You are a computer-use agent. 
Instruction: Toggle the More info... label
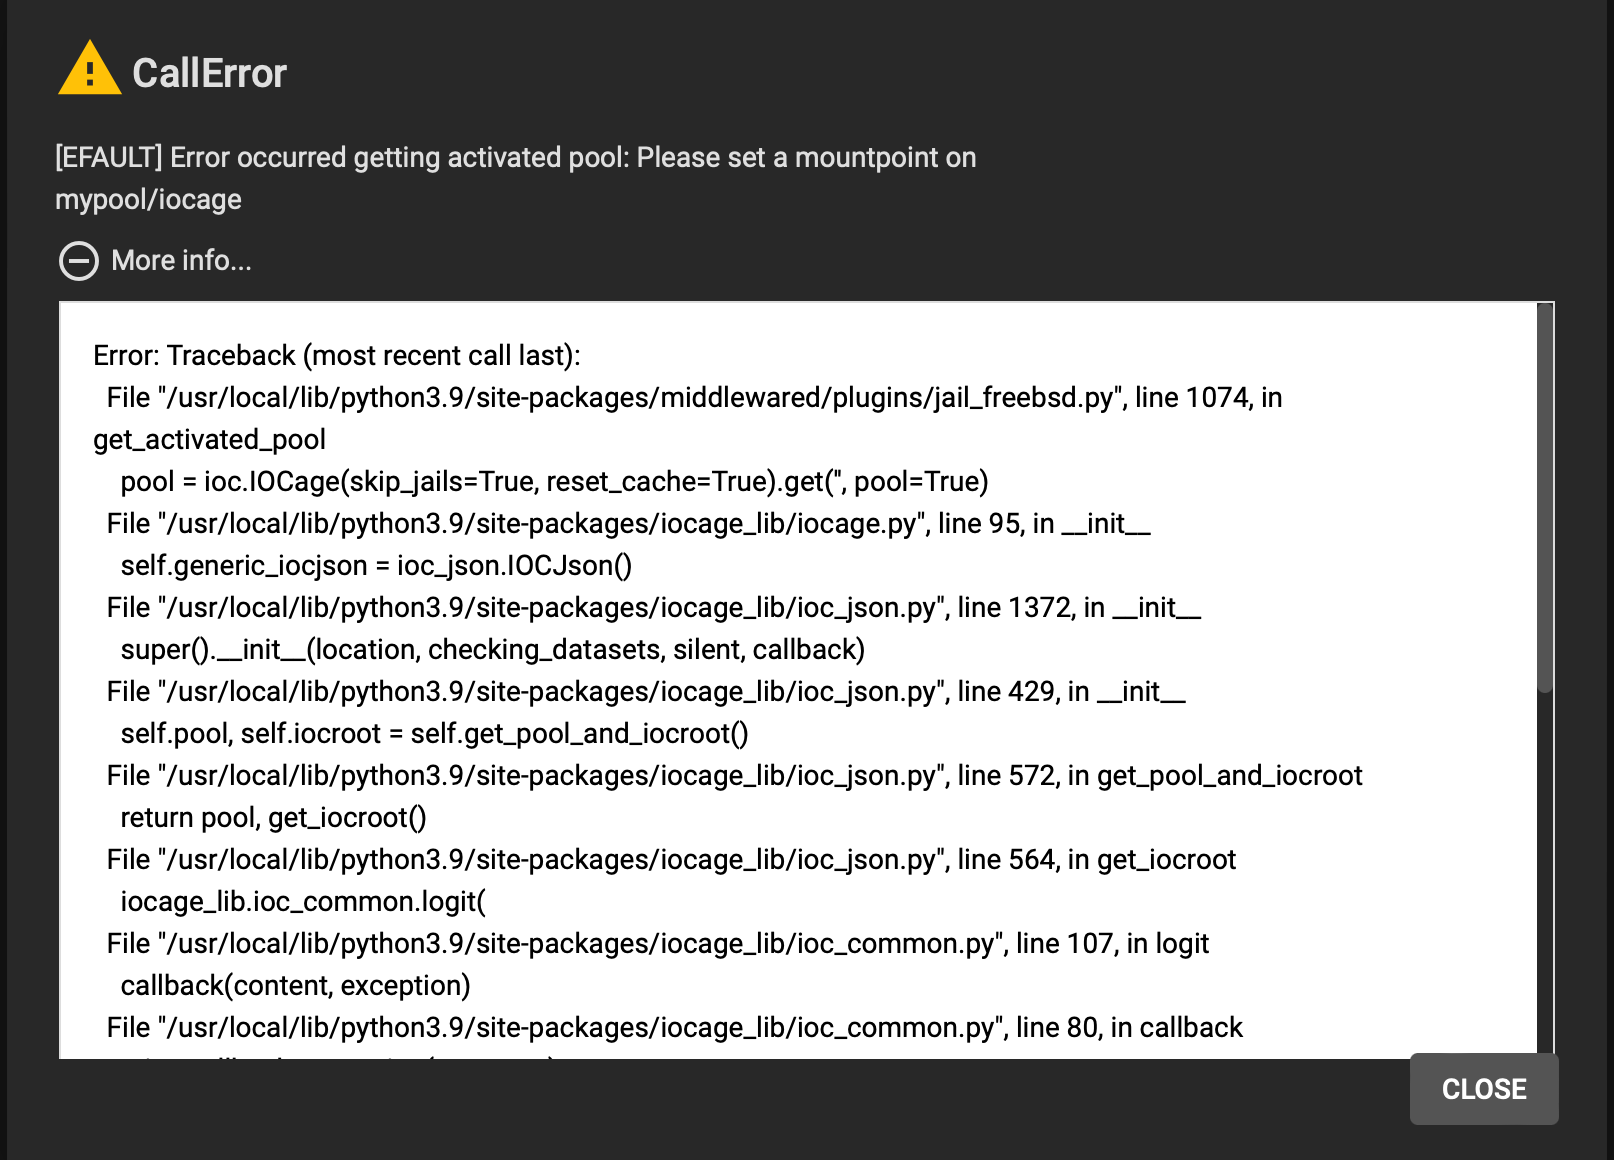tap(181, 260)
